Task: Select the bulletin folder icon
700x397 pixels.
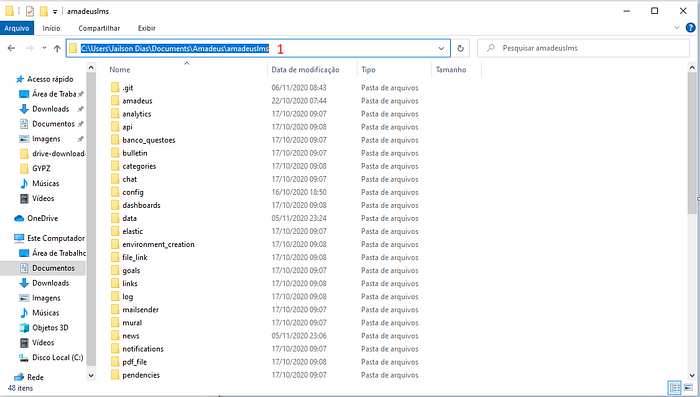Action: tap(115, 153)
